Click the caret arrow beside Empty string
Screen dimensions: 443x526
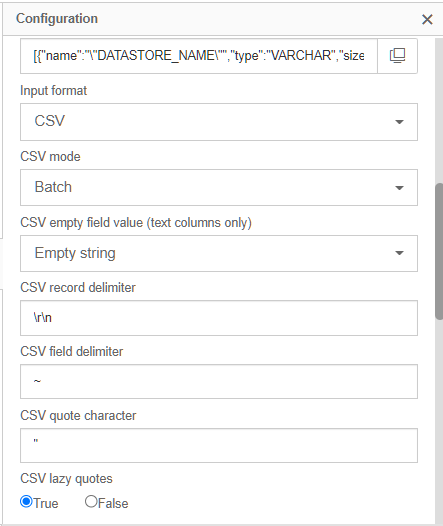click(x=399, y=253)
